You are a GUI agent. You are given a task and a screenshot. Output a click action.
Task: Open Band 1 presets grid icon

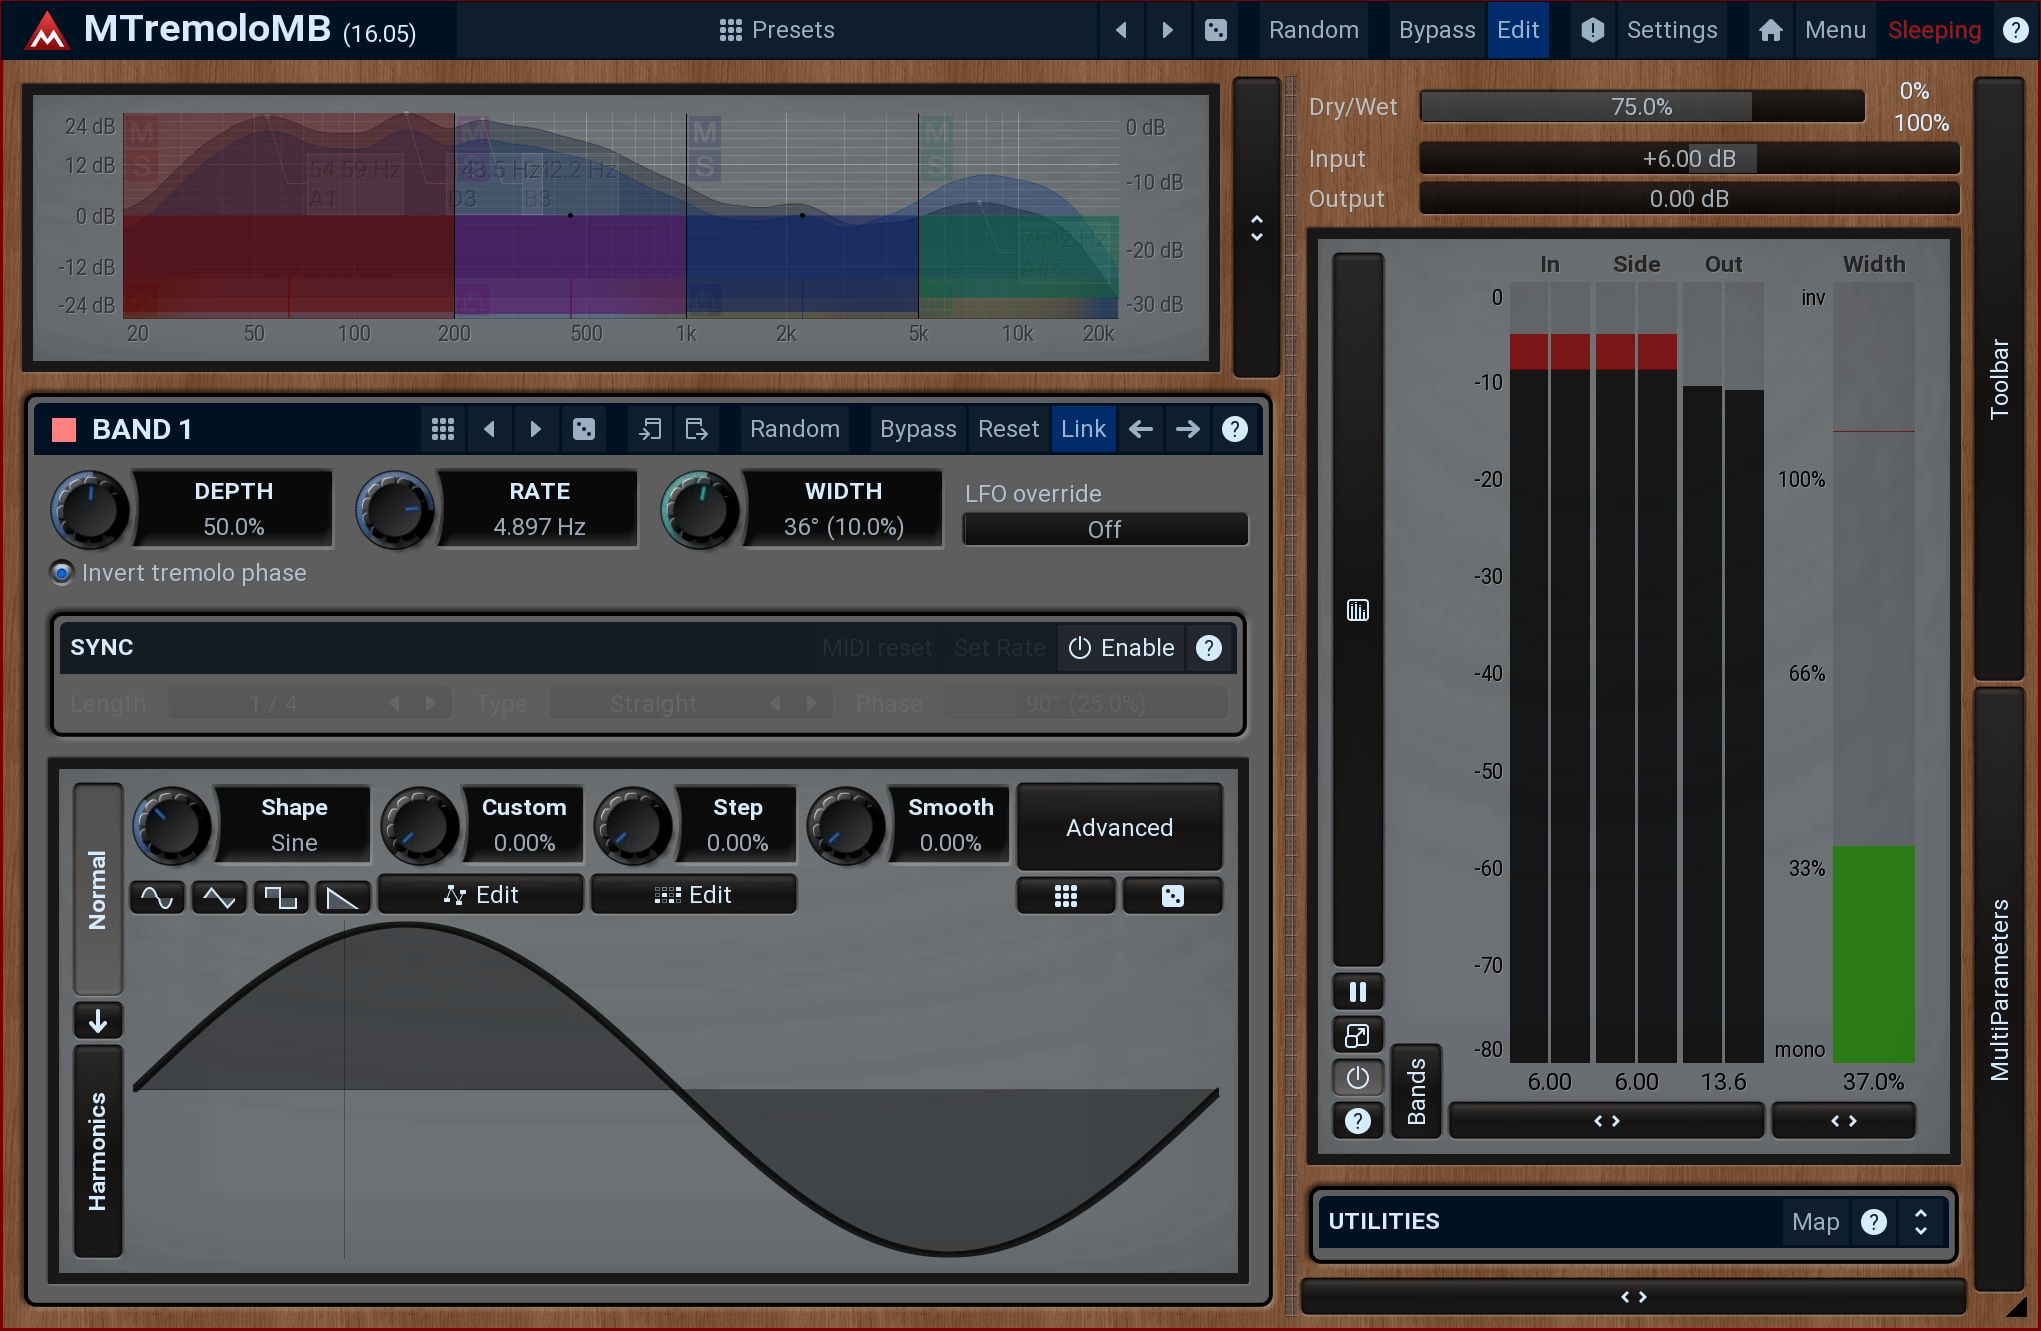click(443, 429)
